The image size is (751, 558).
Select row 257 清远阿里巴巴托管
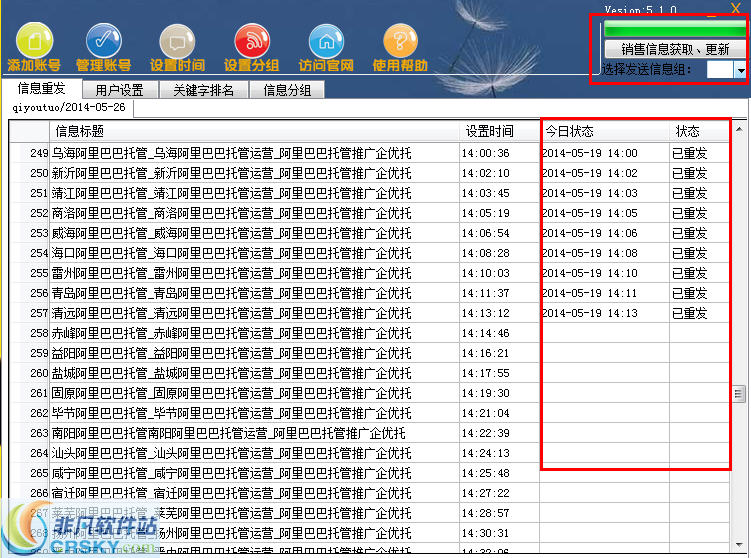tap(369, 313)
